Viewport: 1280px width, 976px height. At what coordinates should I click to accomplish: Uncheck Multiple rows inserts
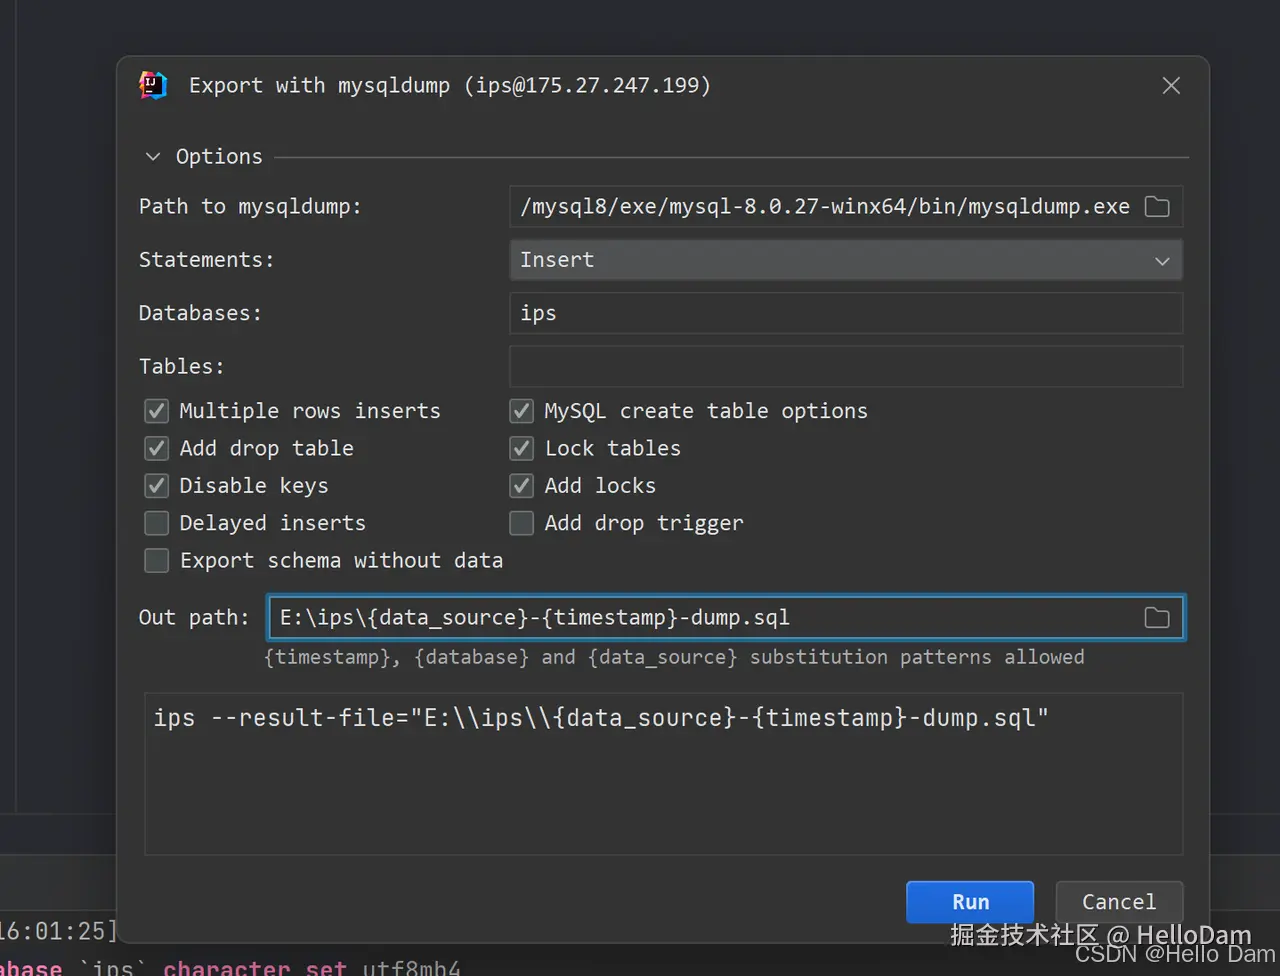[x=157, y=411]
